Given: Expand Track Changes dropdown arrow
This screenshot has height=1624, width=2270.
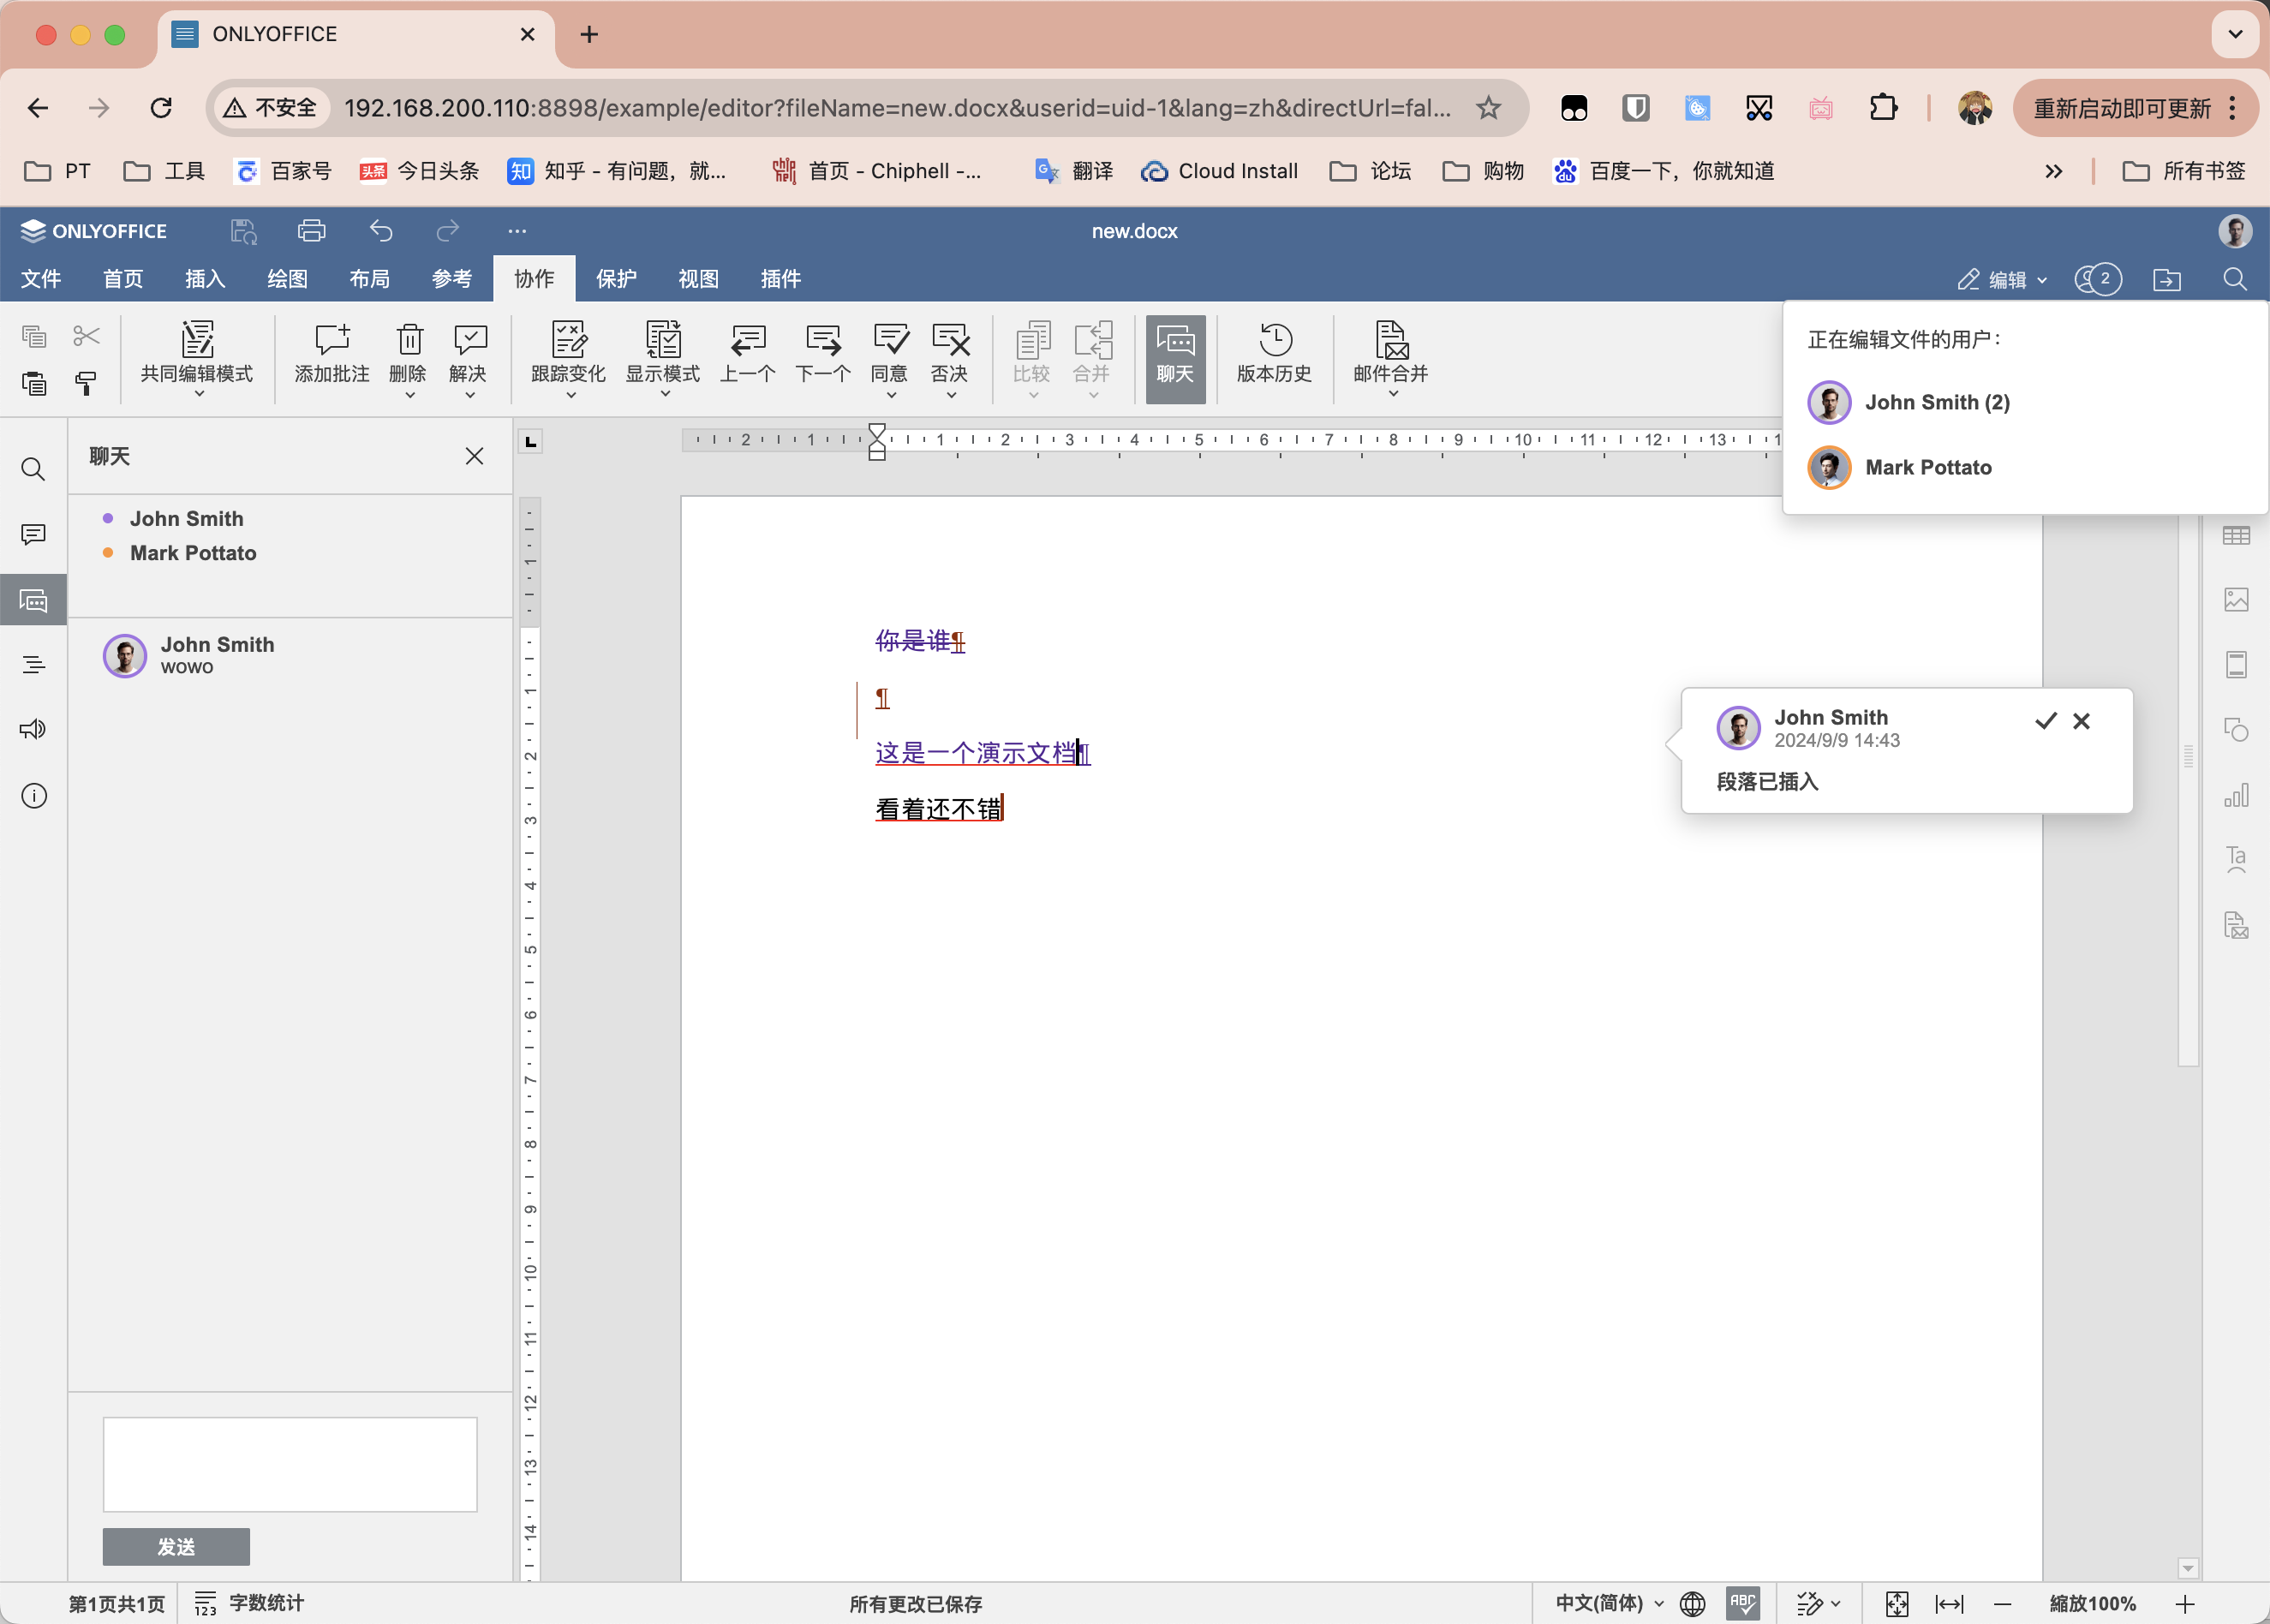Looking at the screenshot, I should click(x=570, y=395).
